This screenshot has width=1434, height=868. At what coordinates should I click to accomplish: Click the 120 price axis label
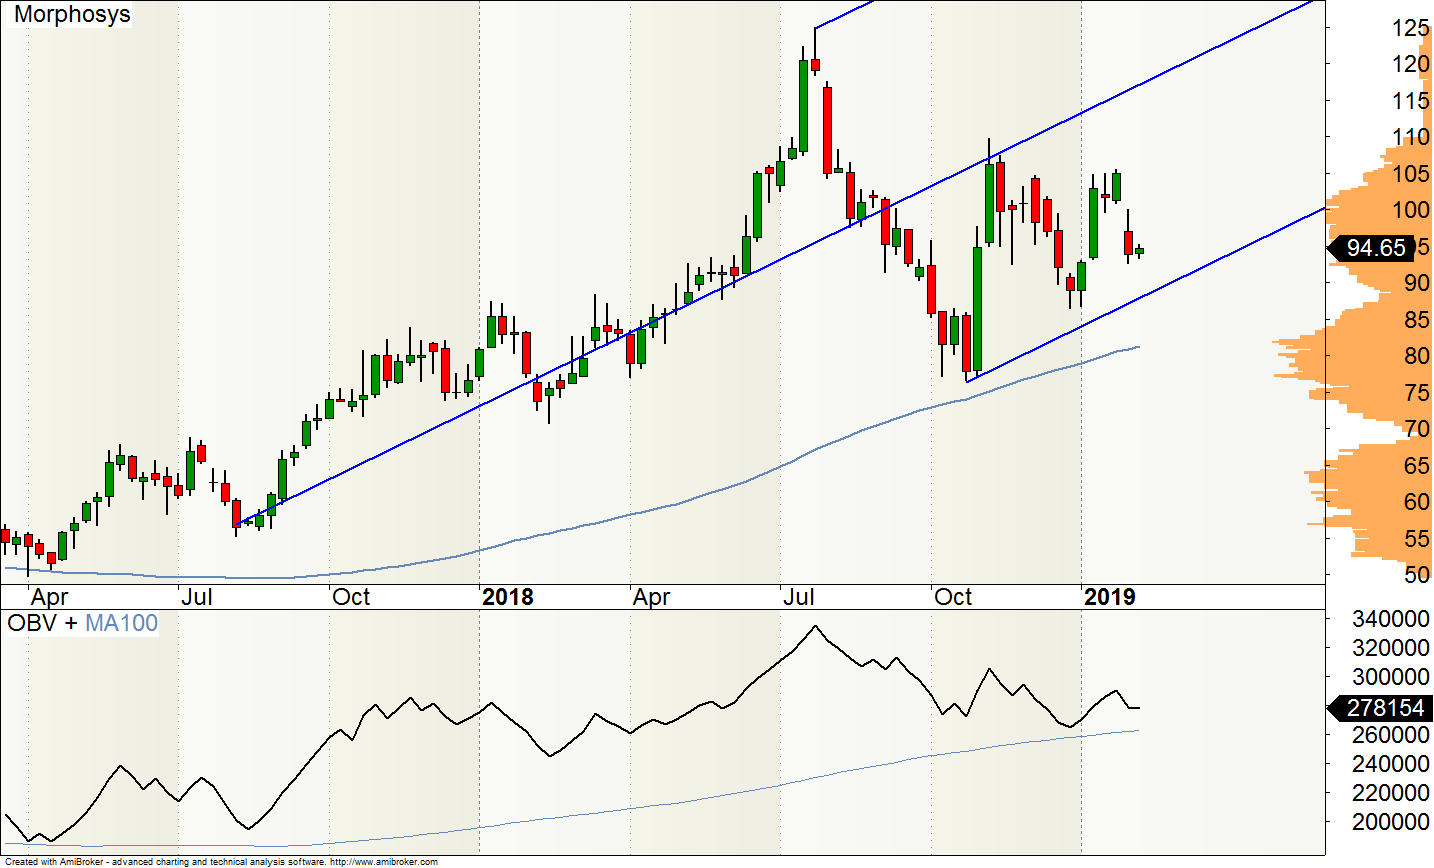[1410, 64]
